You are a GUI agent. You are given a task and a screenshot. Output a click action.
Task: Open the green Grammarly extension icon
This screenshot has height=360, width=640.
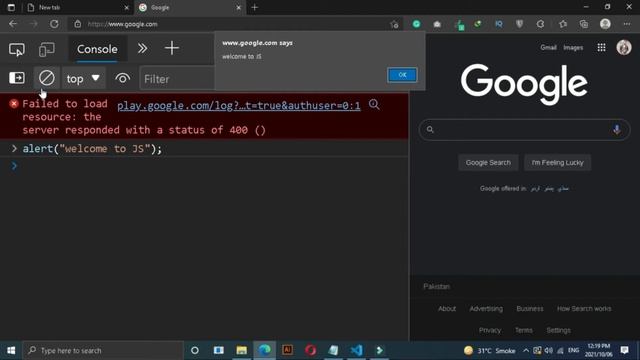[416, 24]
